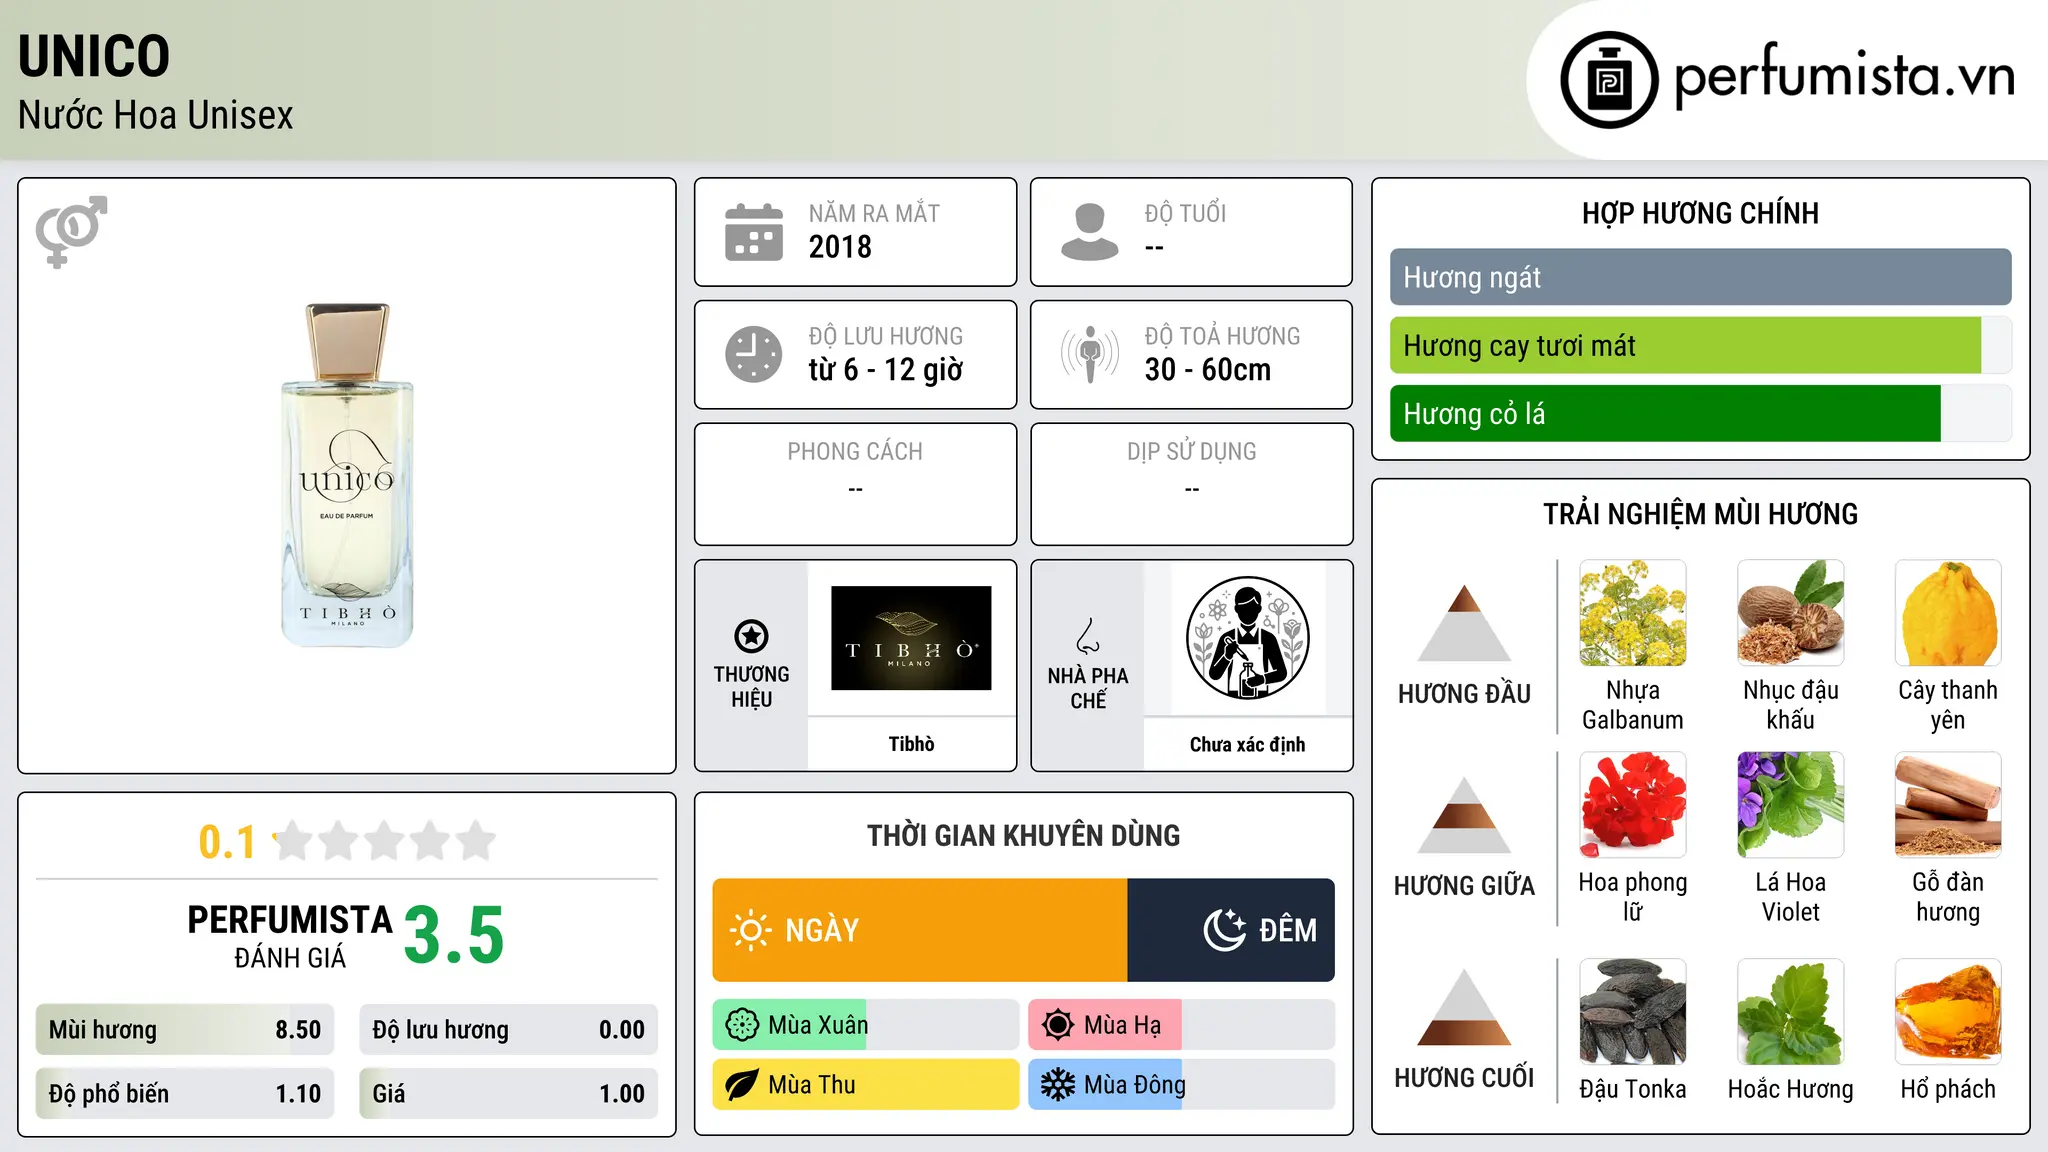Click the calendar icon beside Năm ra mắt
The image size is (2048, 1152).
(754, 232)
